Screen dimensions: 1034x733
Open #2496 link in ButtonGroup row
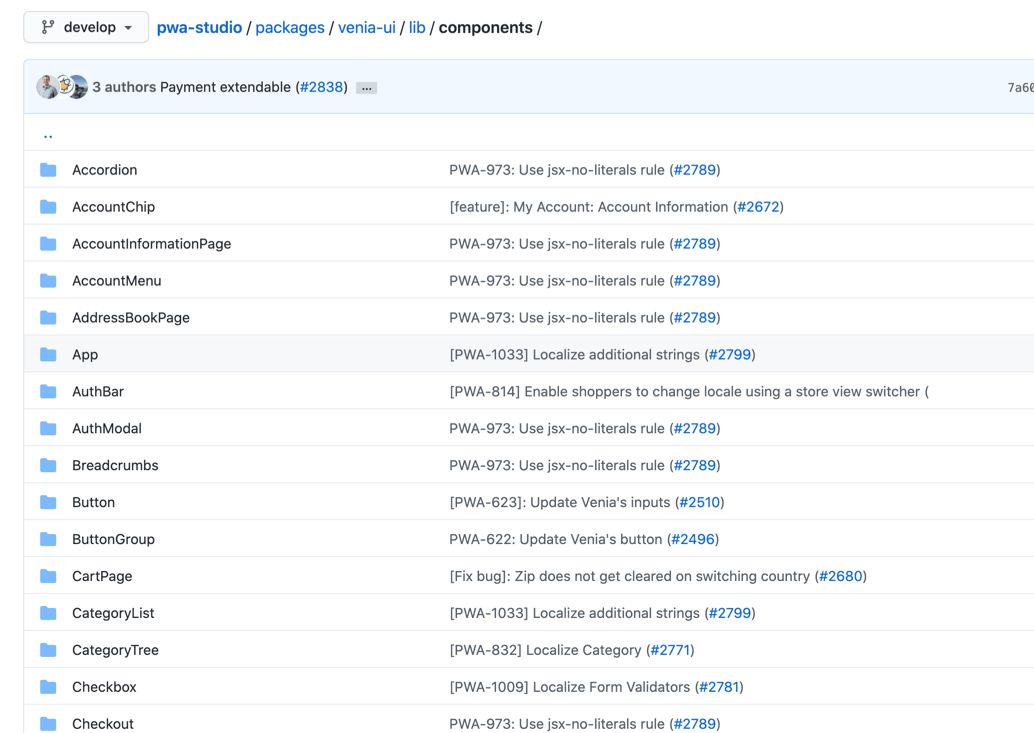point(693,539)
